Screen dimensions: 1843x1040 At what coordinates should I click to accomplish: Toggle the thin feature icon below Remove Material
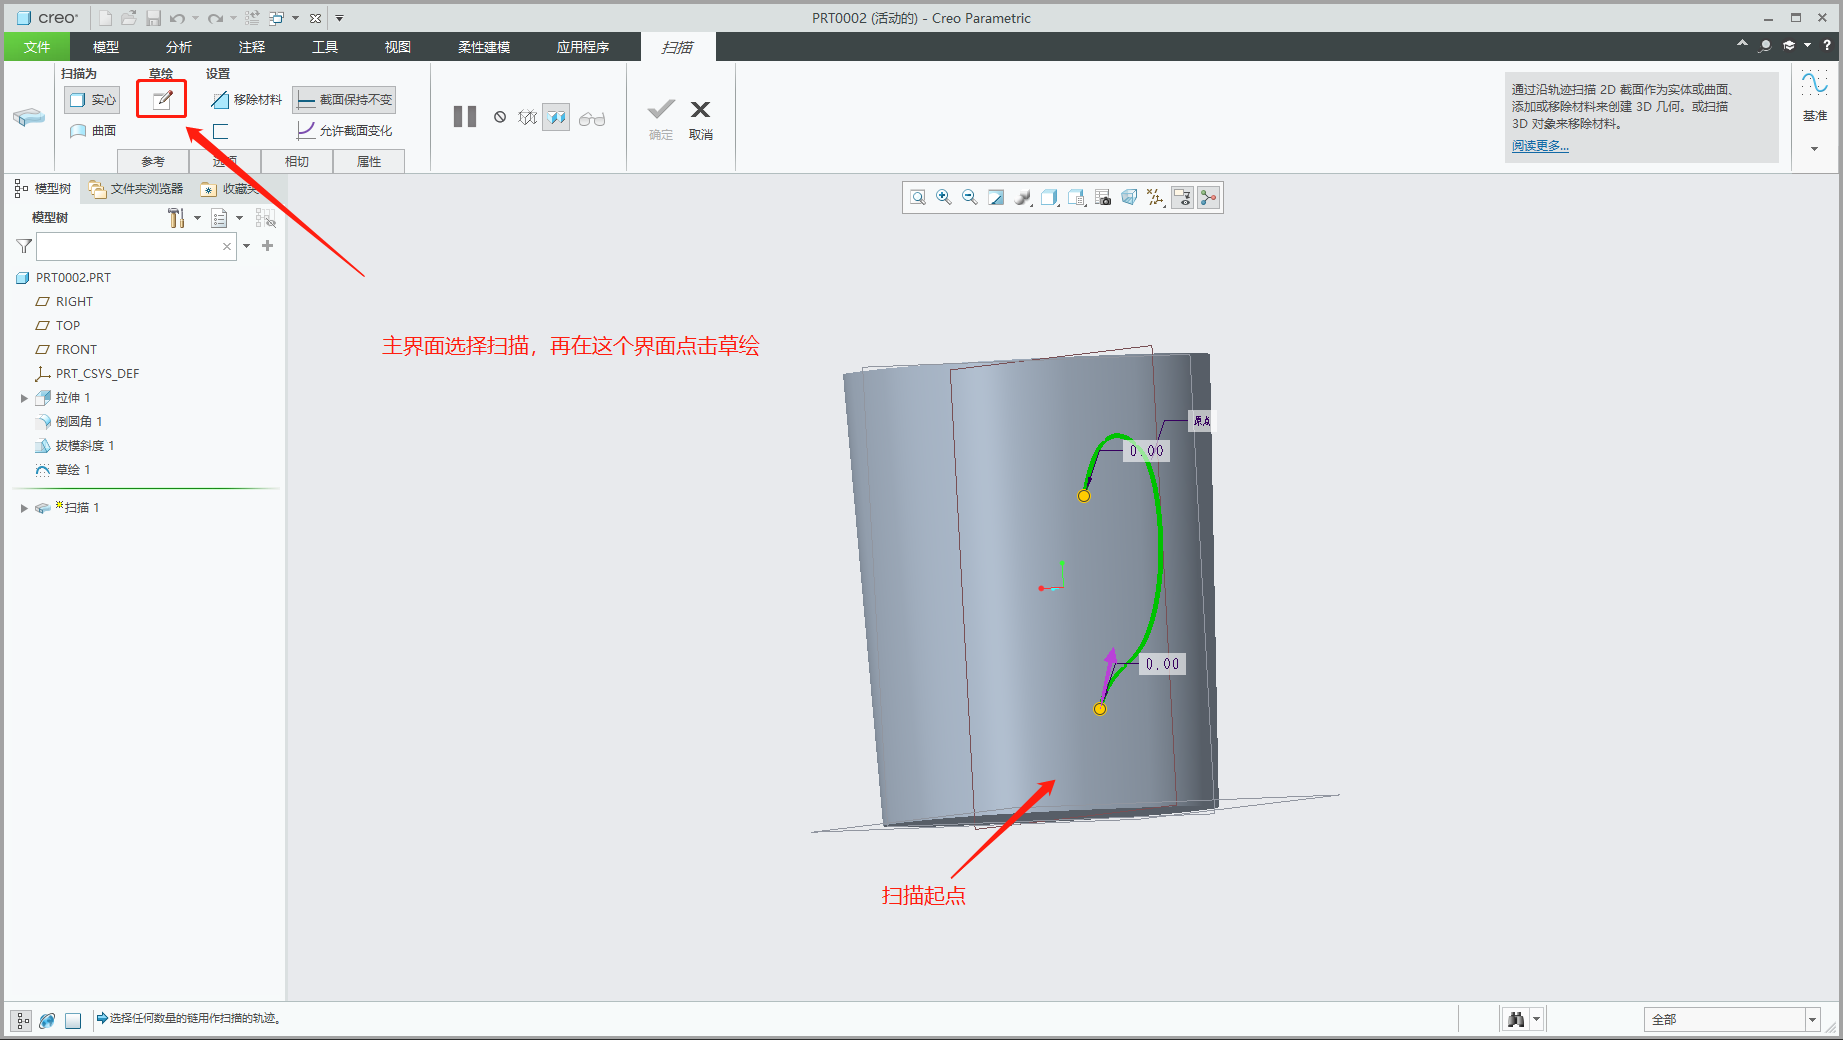point(221,131)
